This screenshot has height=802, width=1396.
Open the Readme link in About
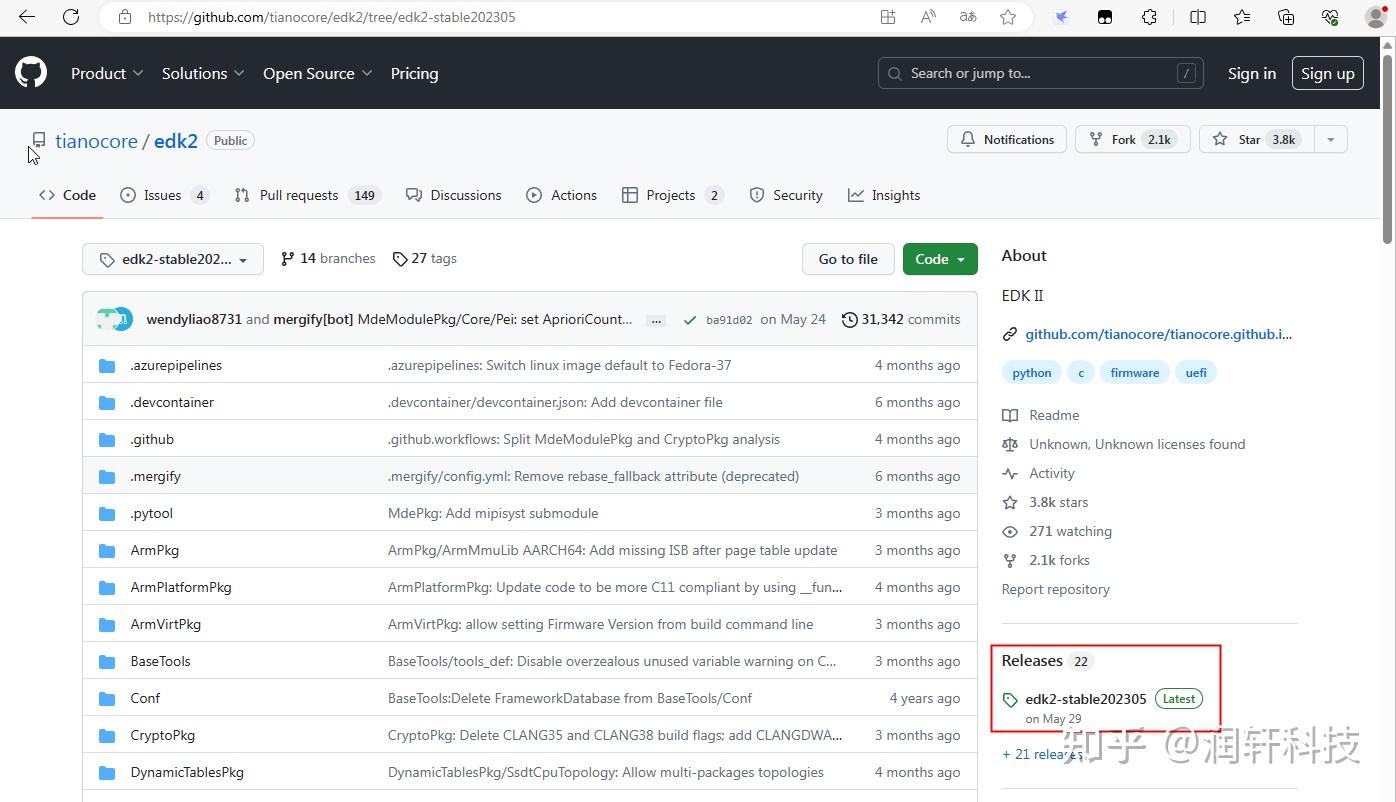point(1054,415)
